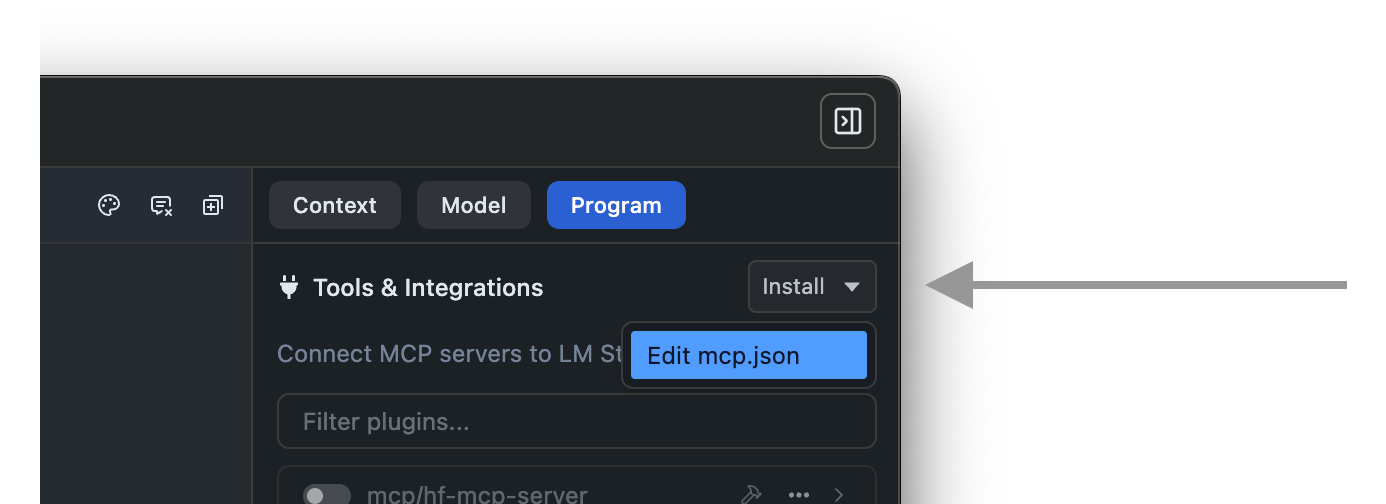1386x504 pixels.
Task: Open the Install dropdown
Action: [794, 287]
